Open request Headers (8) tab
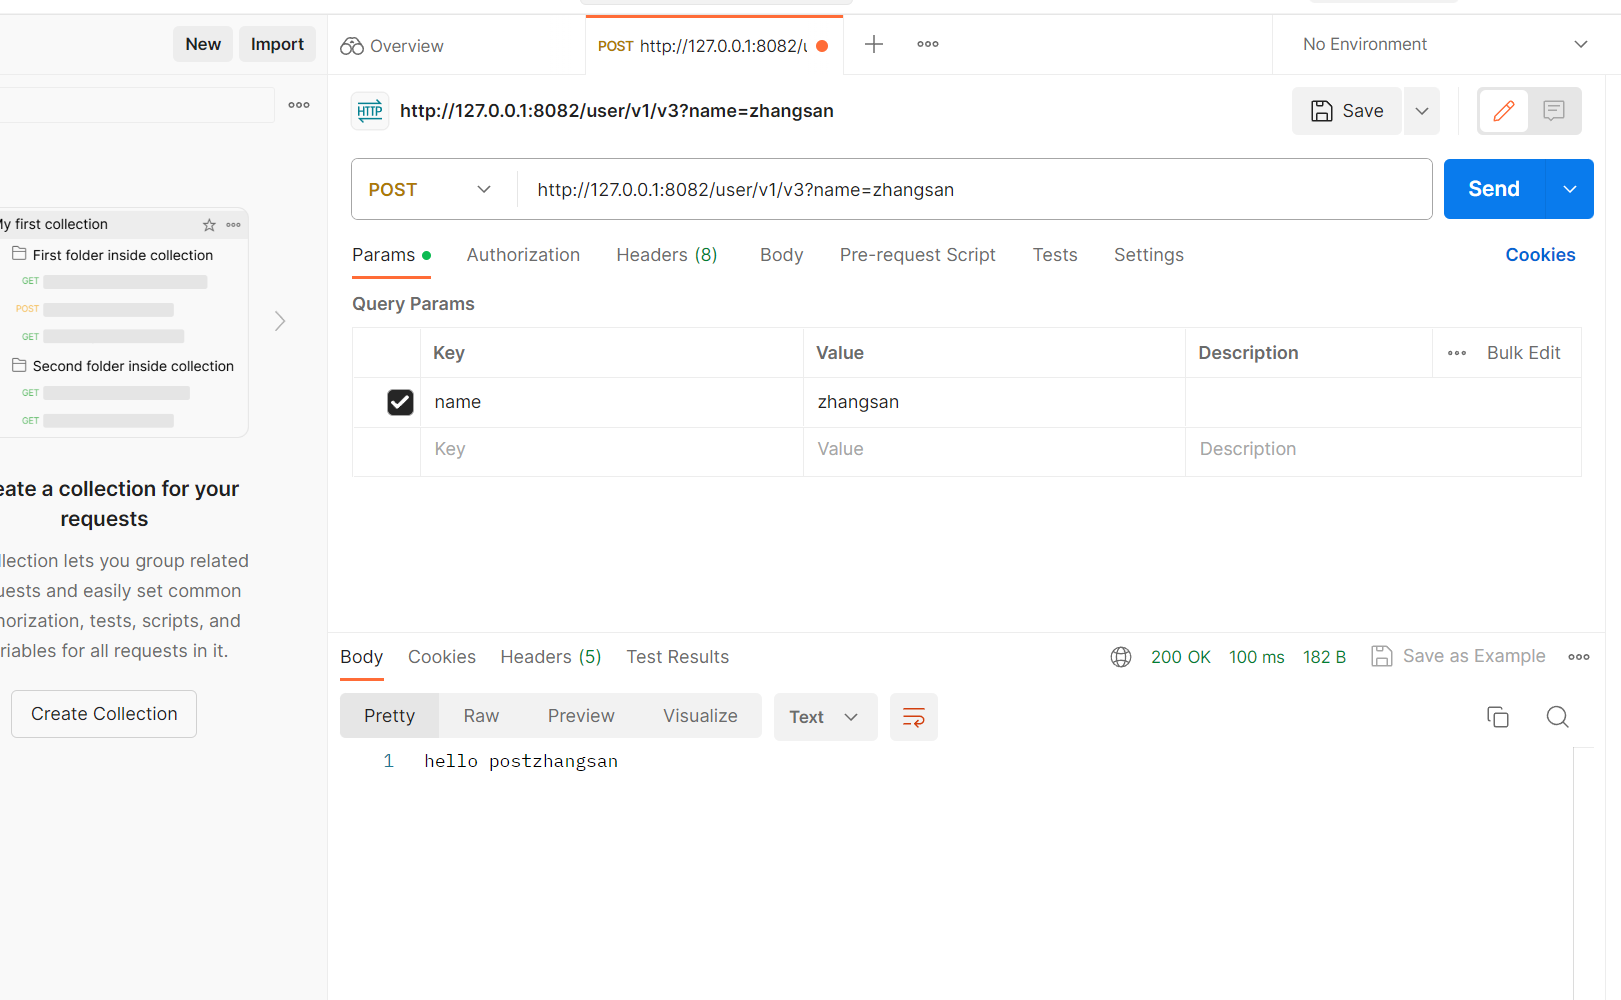 coord(667,255)
